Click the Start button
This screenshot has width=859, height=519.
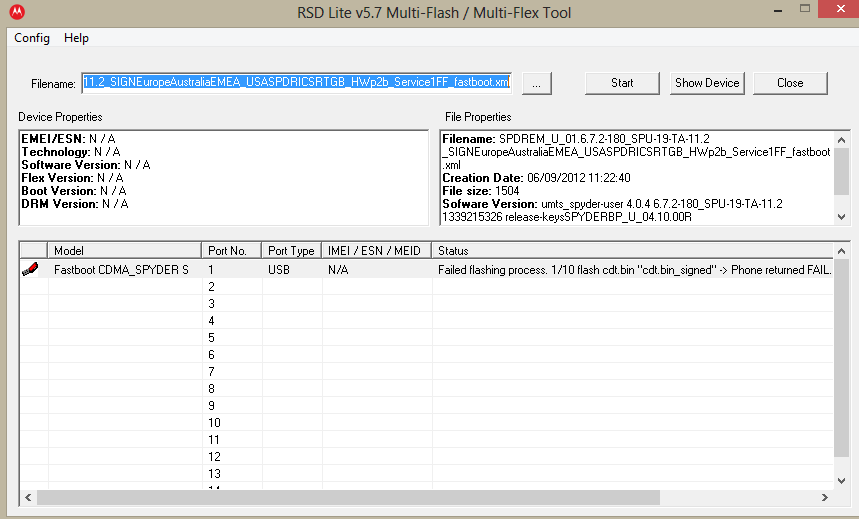pyautogui.click(x=622, y=83)
